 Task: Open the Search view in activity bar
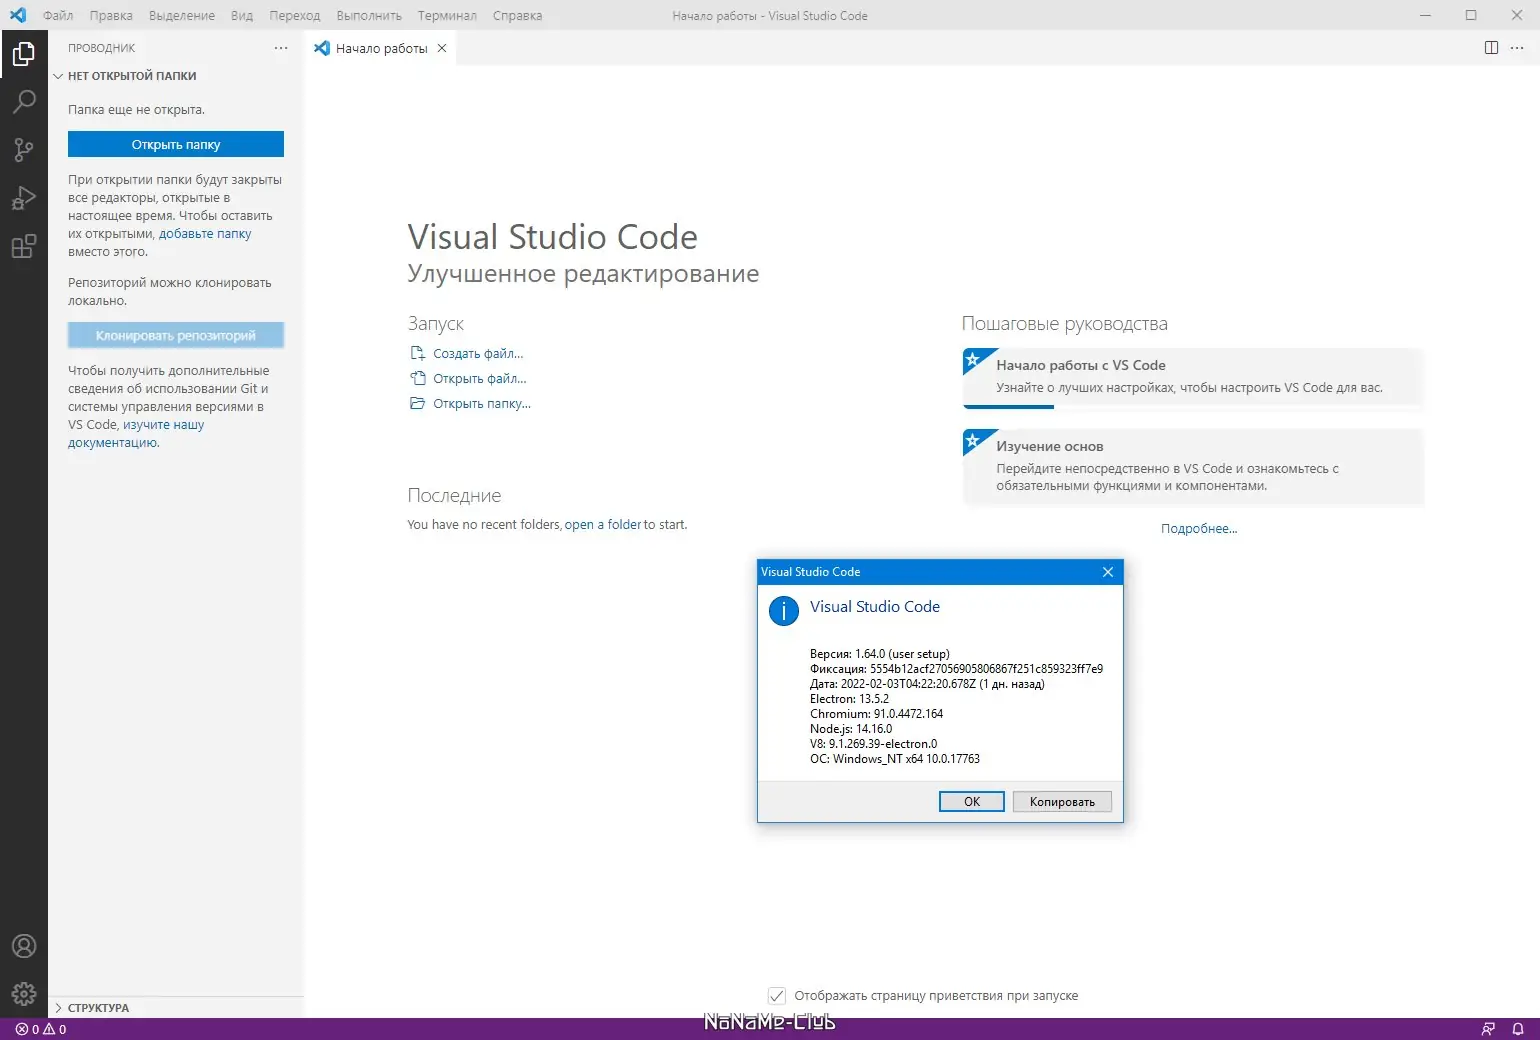tap(24, 102)
